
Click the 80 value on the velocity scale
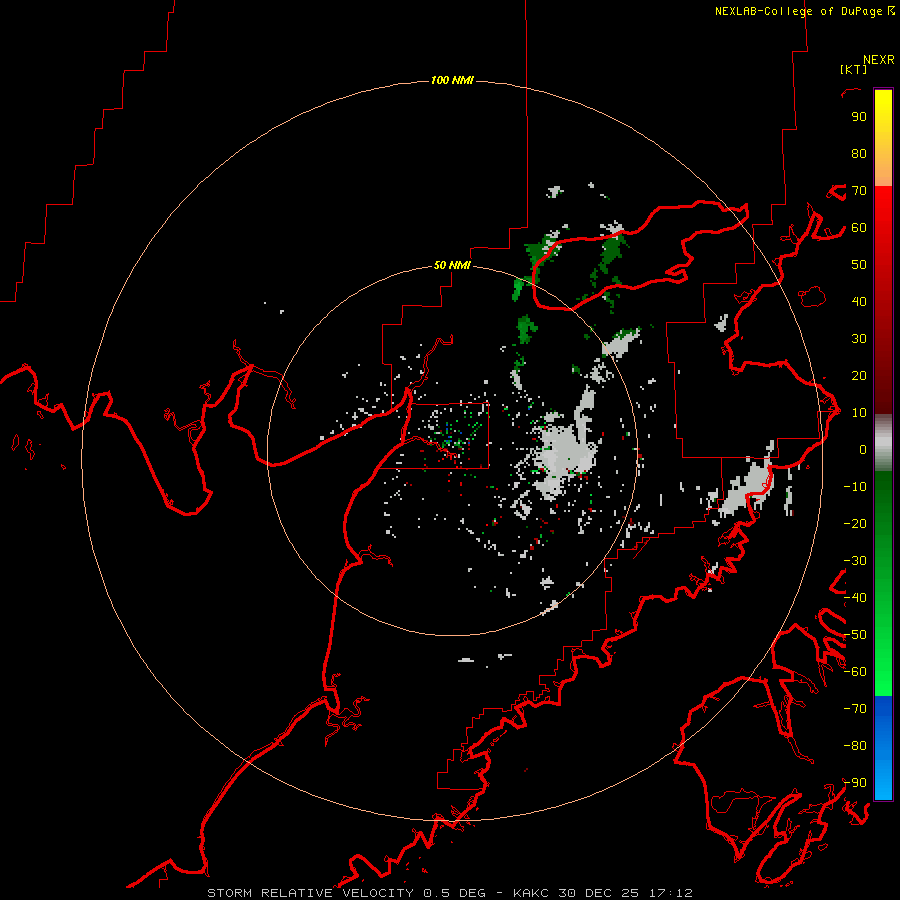coord(859,154)
